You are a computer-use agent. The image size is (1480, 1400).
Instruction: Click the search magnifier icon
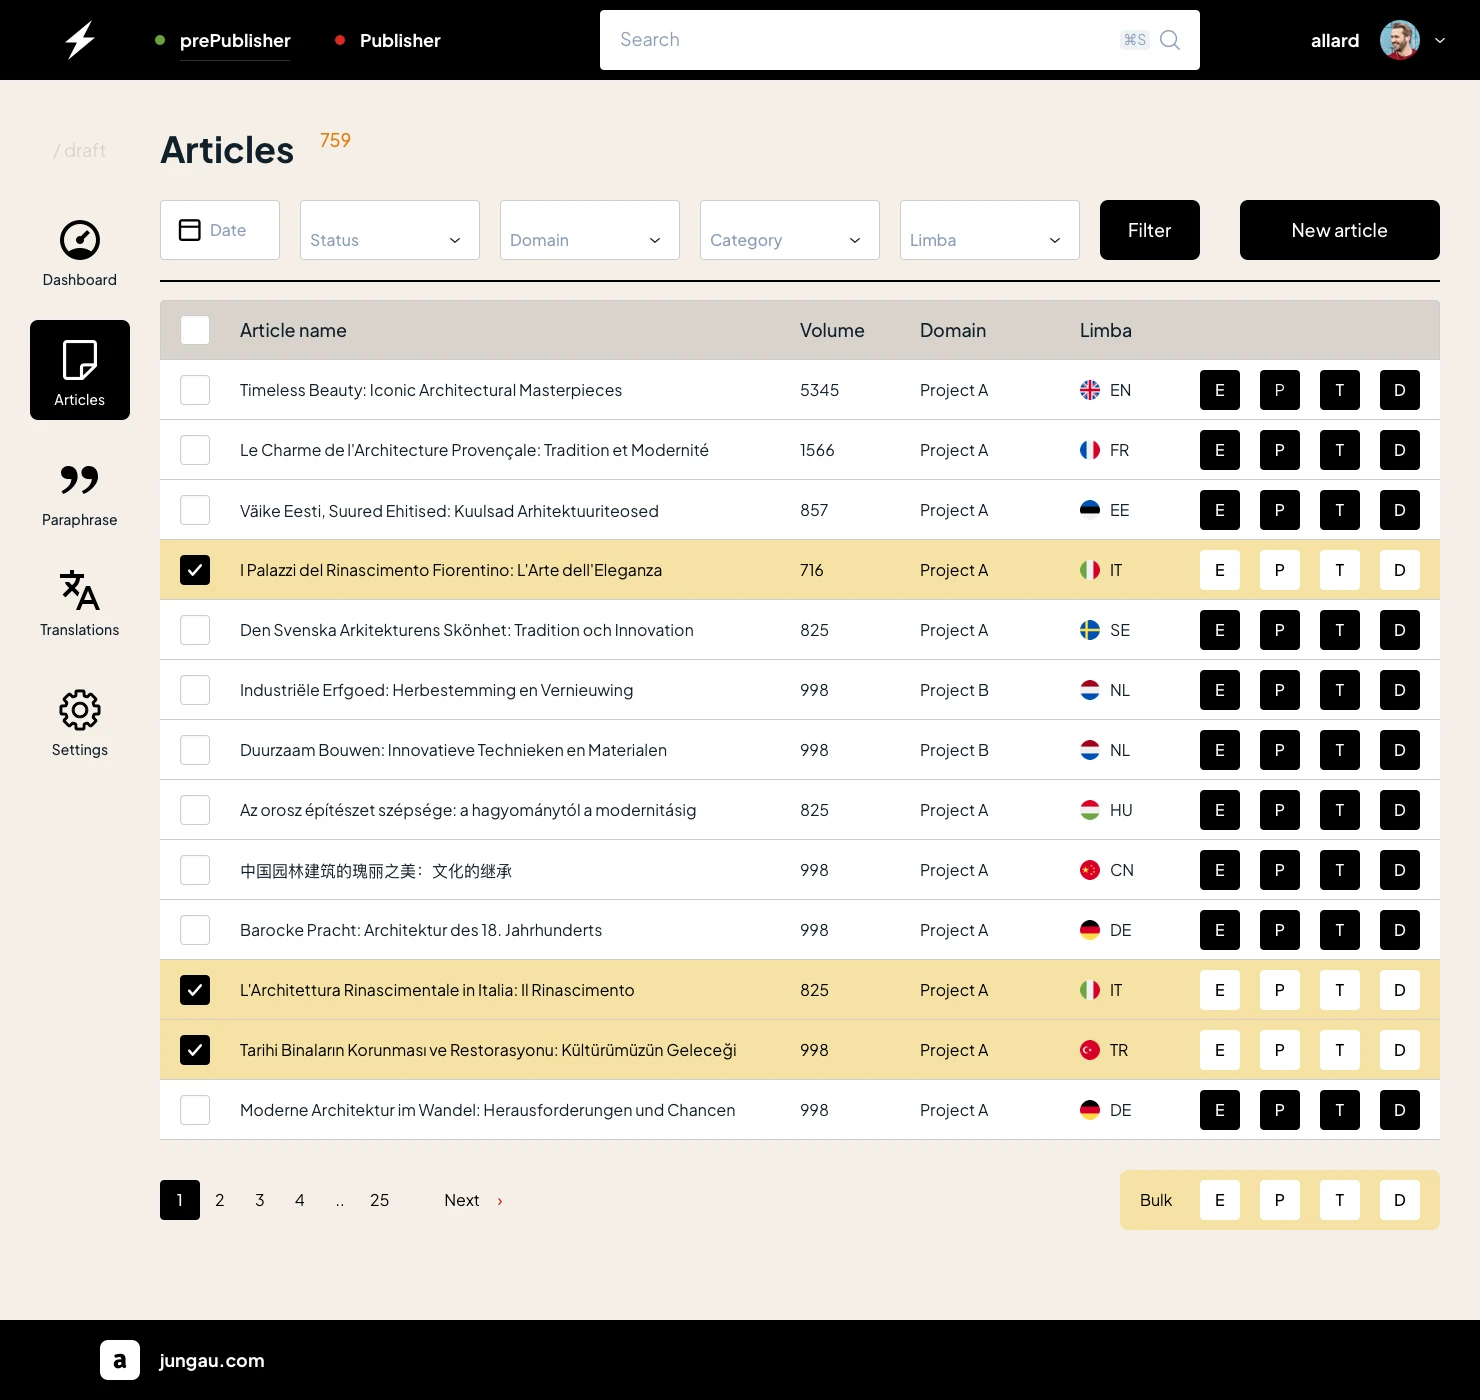1170,40
